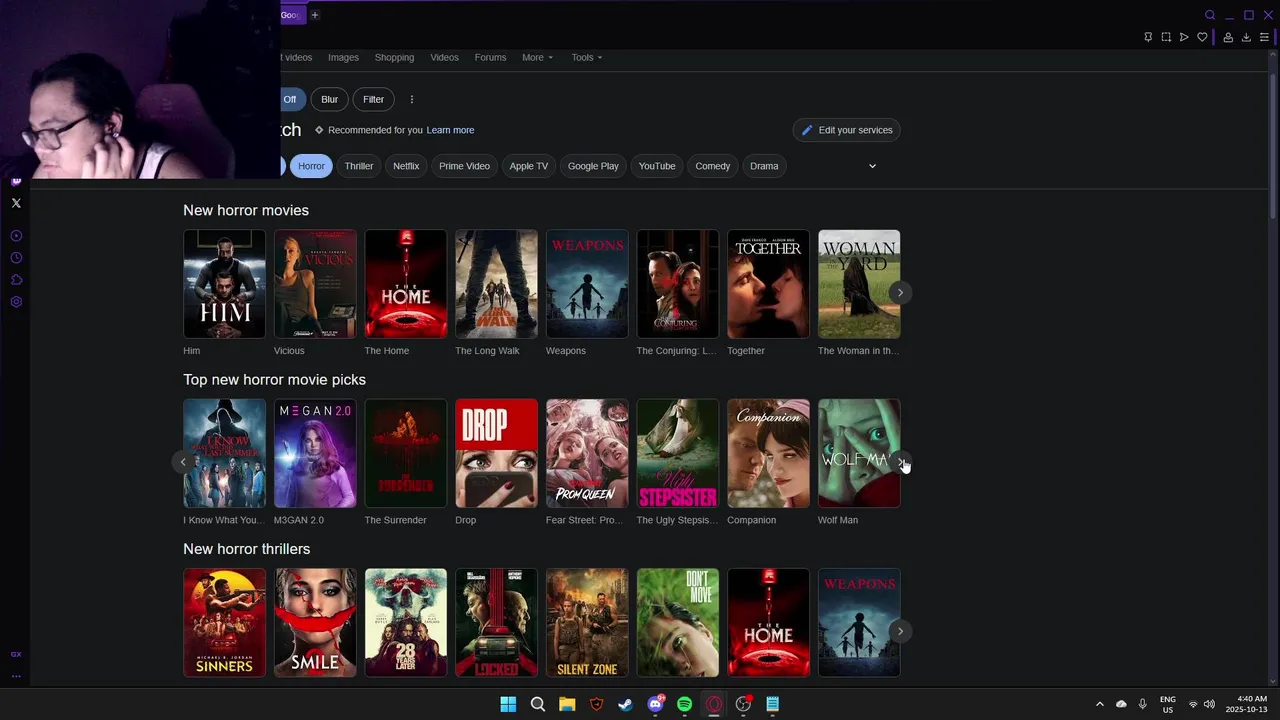The width and height of the screenshot is (1280, 720).
Task: Open History clock icon in sidebar
Action: tap(16, 258)
